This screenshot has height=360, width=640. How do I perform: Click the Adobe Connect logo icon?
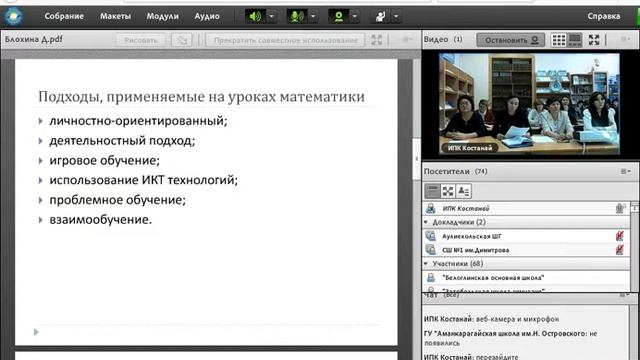(13, 16)
